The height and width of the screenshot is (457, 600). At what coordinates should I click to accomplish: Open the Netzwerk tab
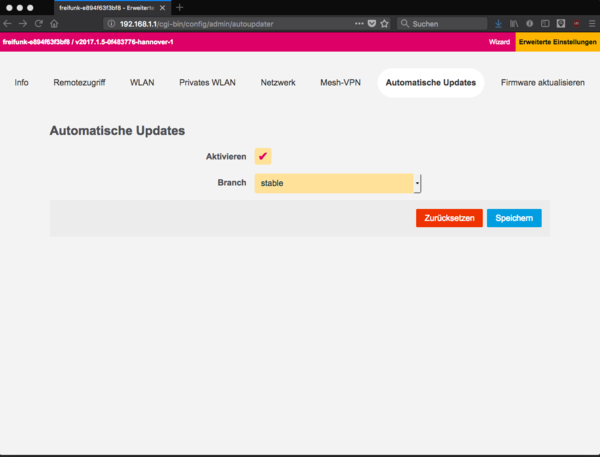[x=278, y=83]
